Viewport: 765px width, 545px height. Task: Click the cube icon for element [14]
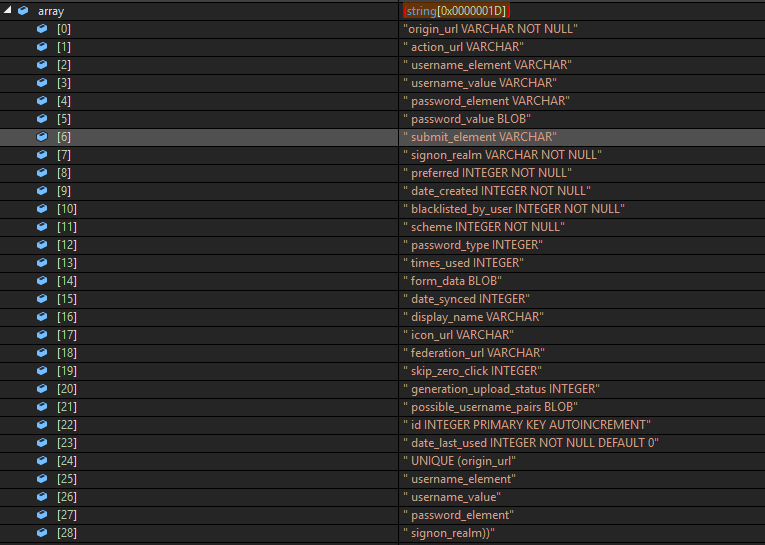pyautogui.click(x=42, y=280)
